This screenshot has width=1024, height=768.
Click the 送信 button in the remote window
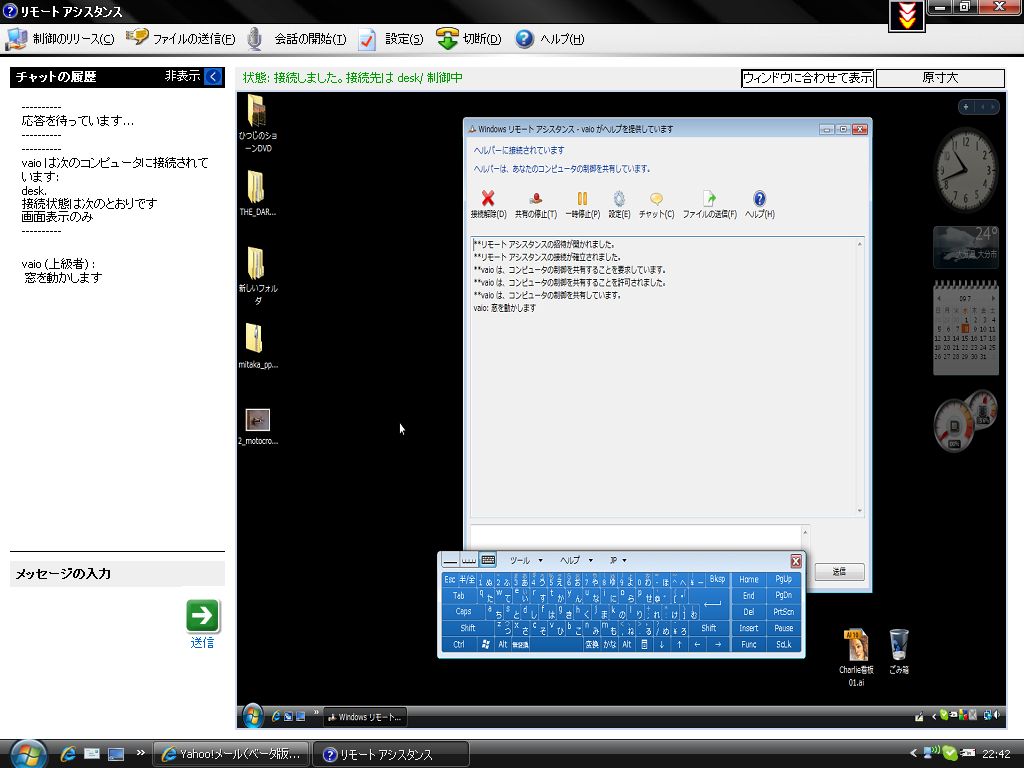[x=839, y=571]
